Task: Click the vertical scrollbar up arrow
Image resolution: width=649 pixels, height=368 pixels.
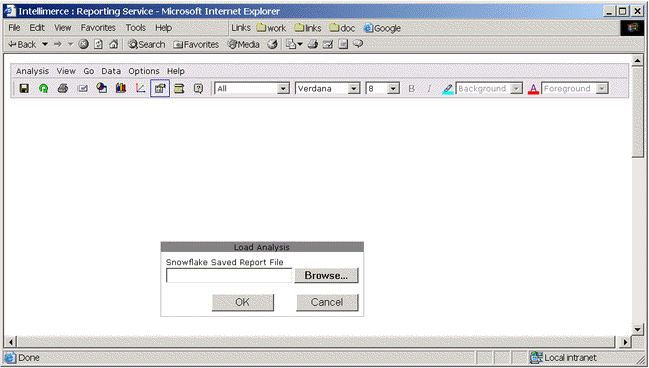Action: click(x=637, y=61)
